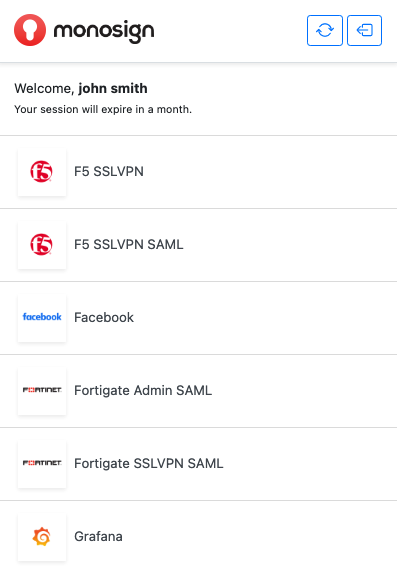This screenshot has height=571, width=397.
Task: Click the monosign wordmark text
Action: [104, 32]
